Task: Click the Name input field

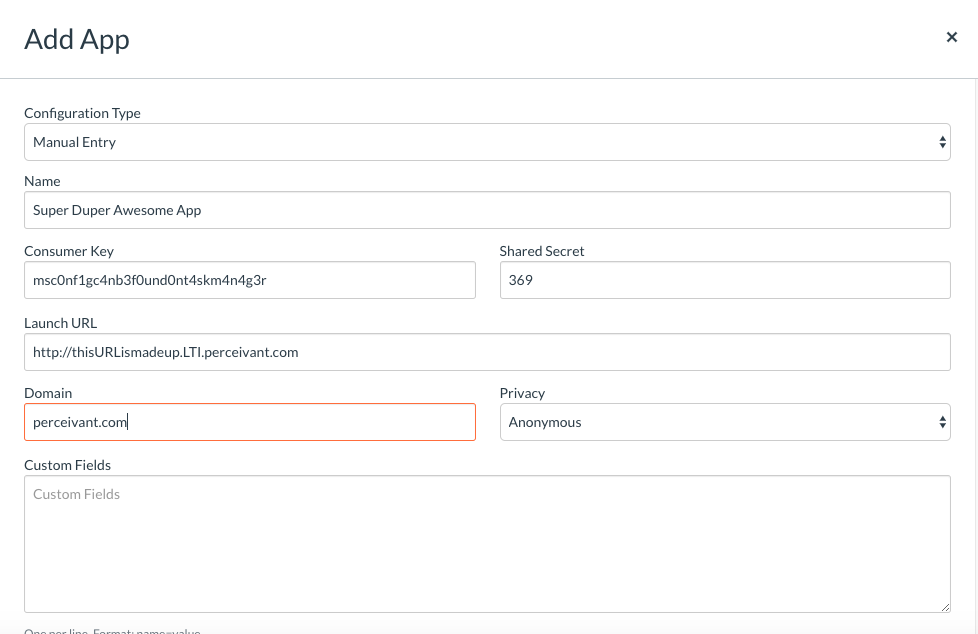Action: (487, 210)
